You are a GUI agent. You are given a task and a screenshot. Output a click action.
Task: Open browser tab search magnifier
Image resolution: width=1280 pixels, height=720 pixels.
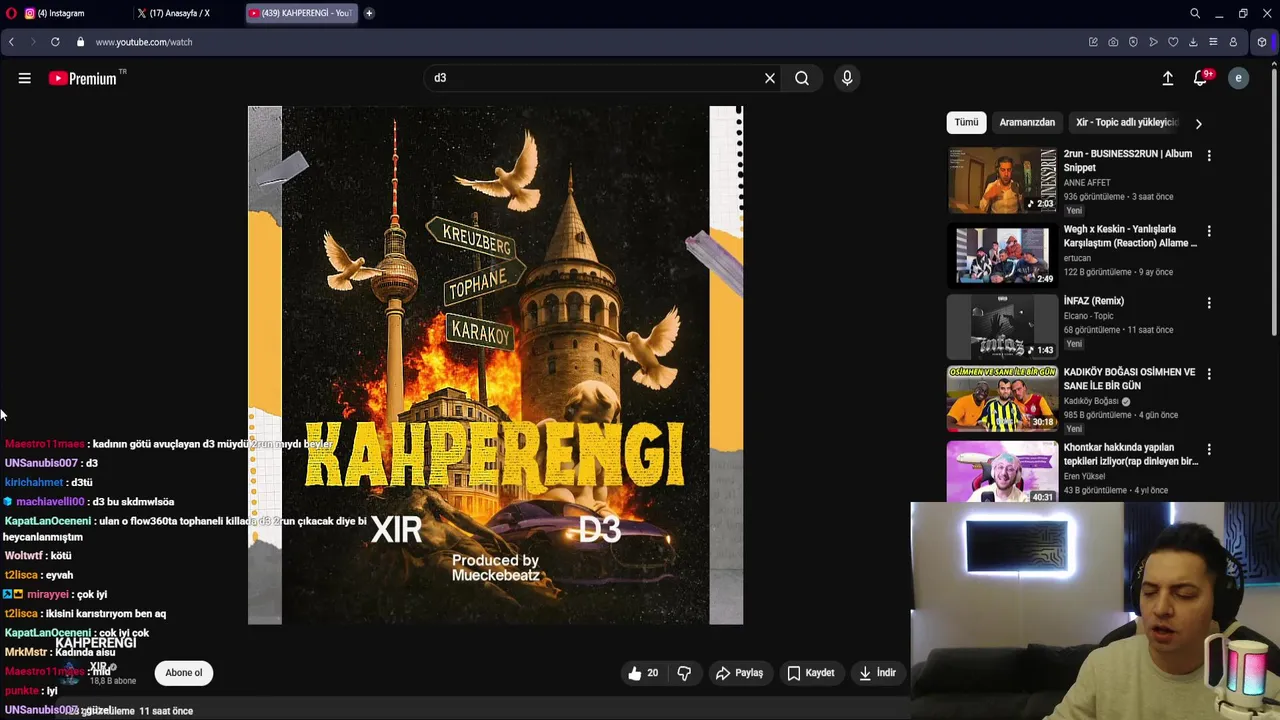click(1195, 13)
